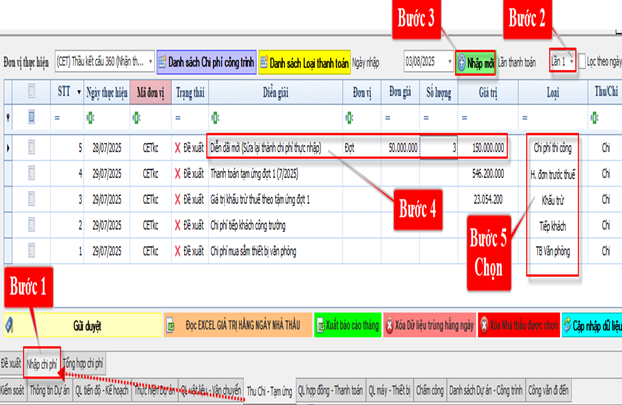Screen dimensions: 622x405
Task: Click red X status icon in row 5
Action: 177,146
